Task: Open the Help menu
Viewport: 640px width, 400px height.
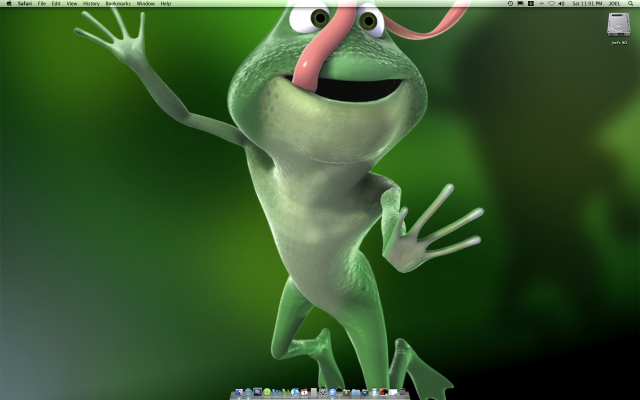Action: (166, 3)
